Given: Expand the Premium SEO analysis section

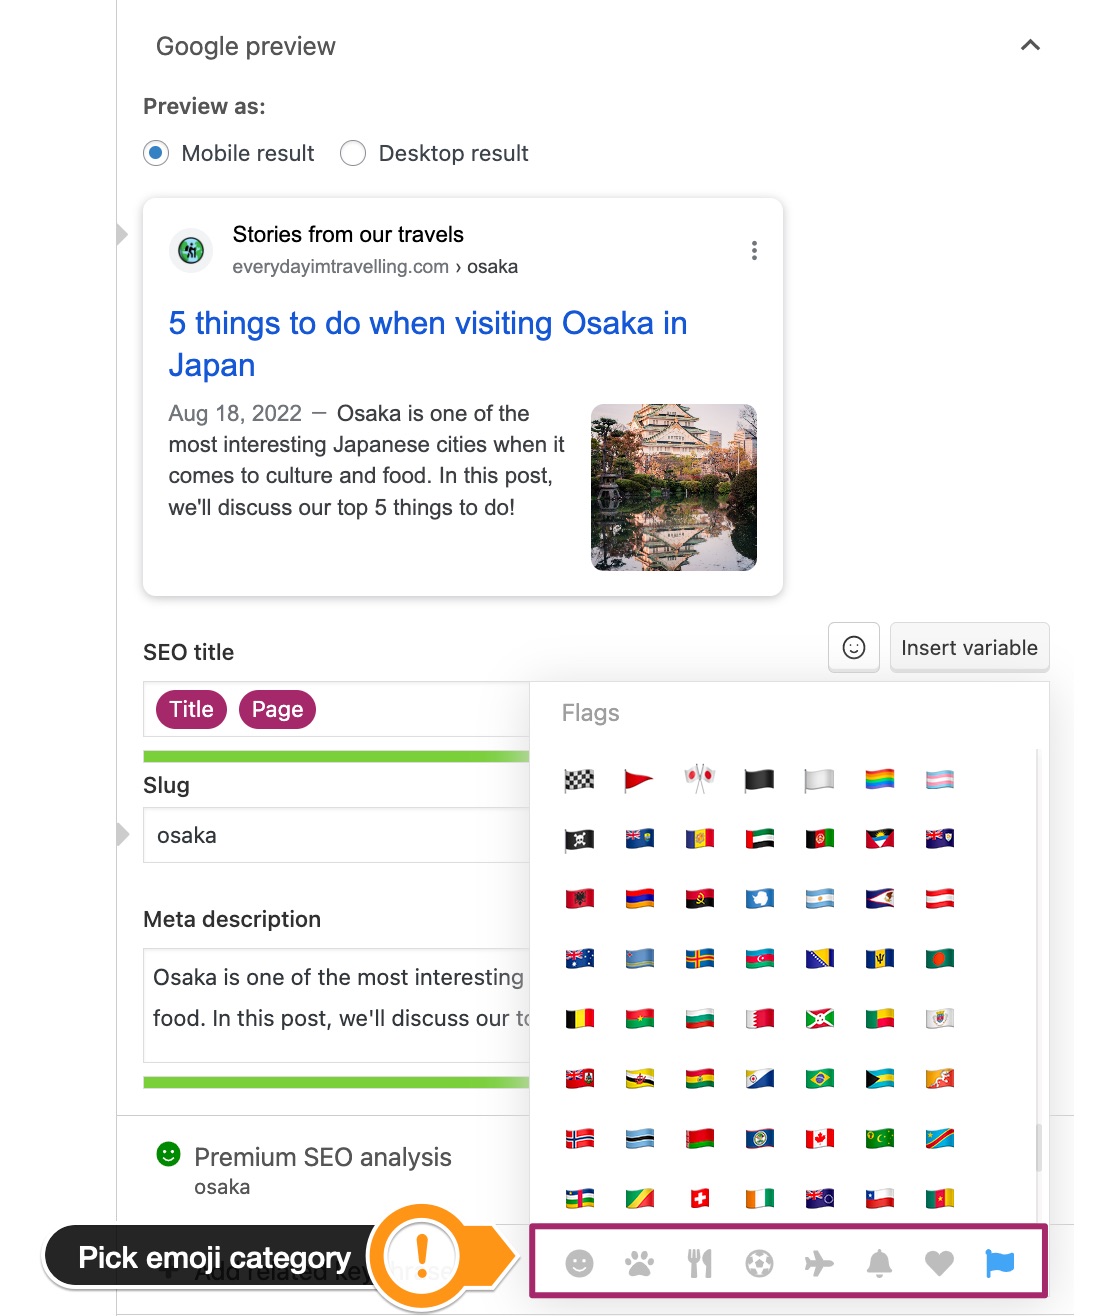Looking at the screenshot, I should [323, 1157].
